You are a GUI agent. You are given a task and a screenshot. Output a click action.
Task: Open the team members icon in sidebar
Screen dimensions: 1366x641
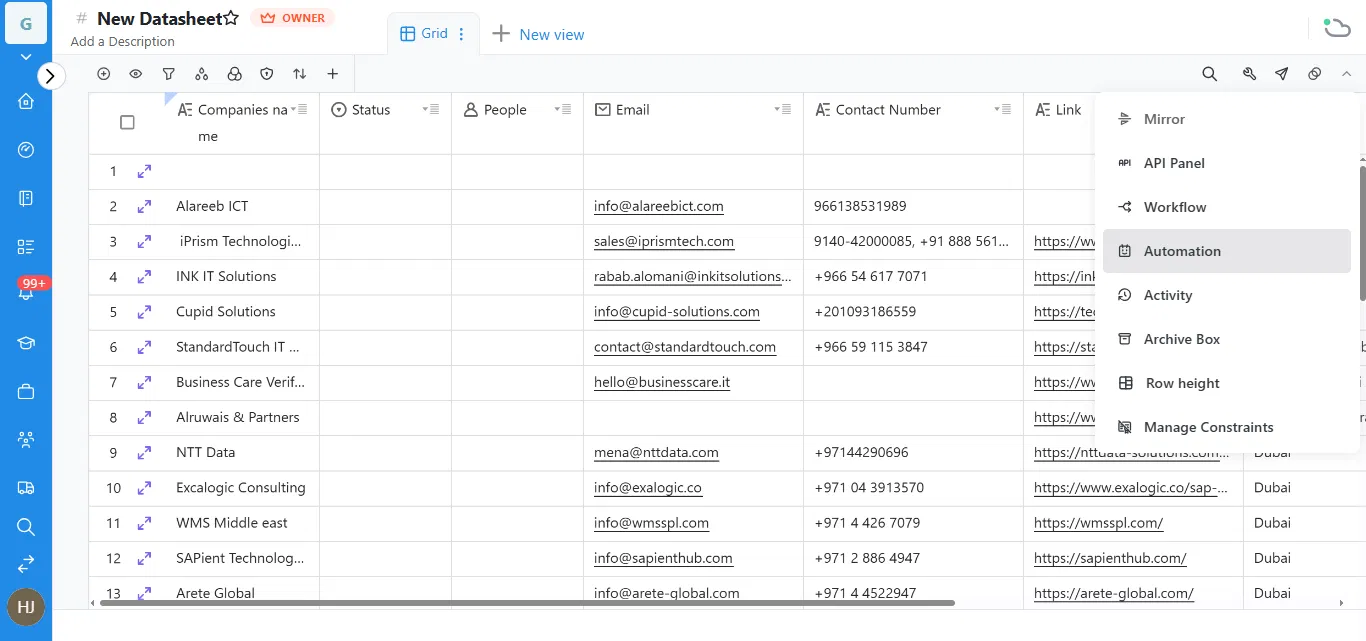pos(26,439)
